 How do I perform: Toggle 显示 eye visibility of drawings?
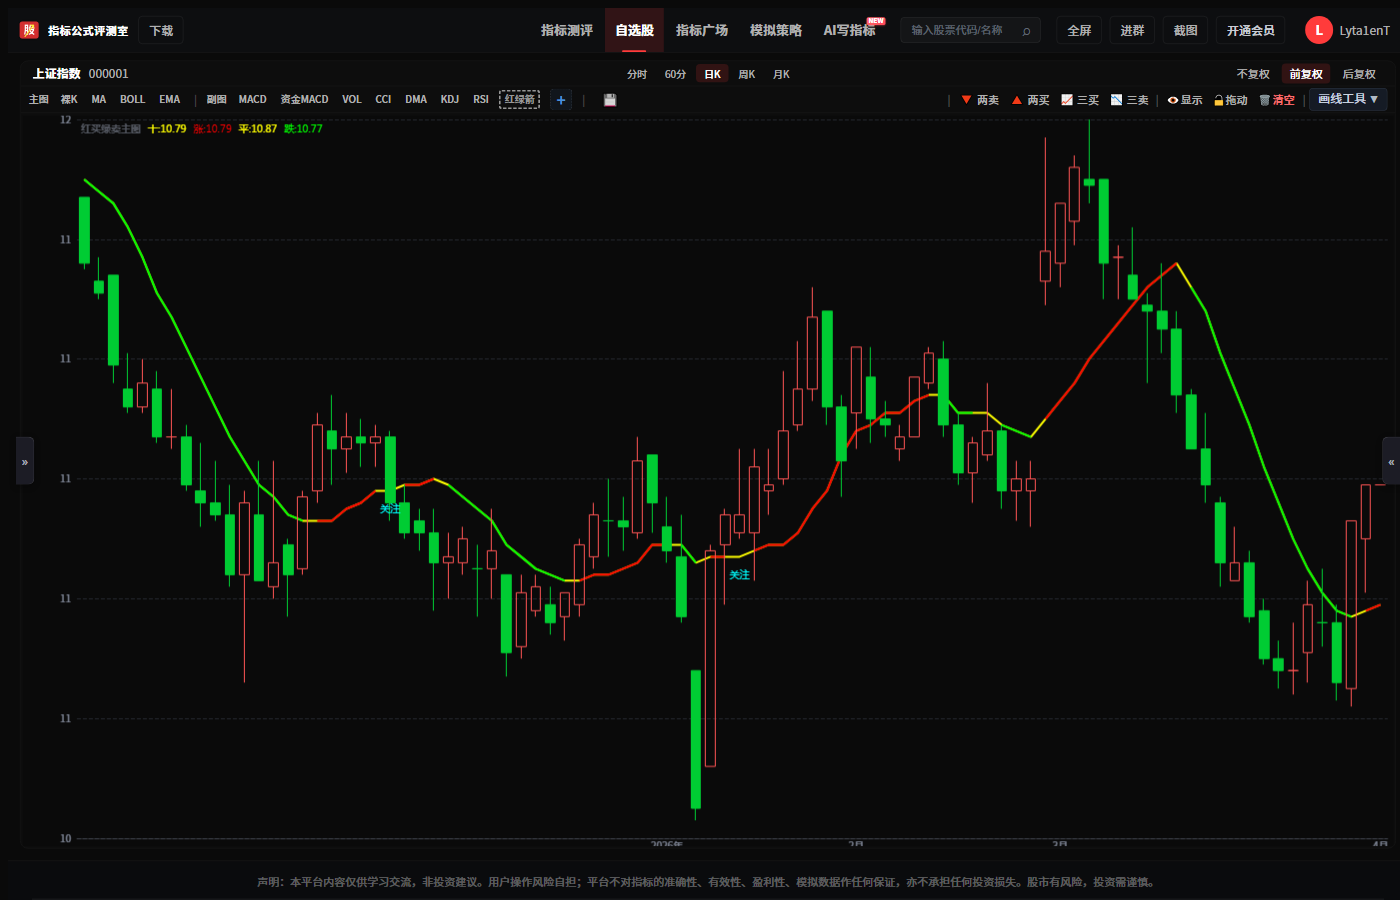(x=1185, y=100)
